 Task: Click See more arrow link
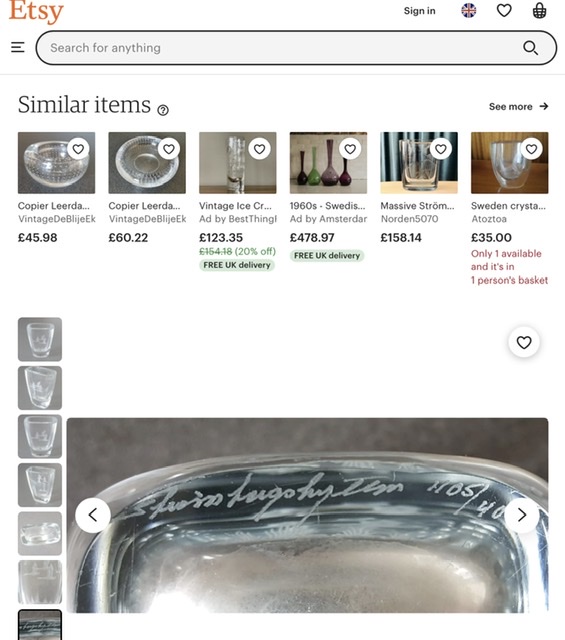click(518, 107)
